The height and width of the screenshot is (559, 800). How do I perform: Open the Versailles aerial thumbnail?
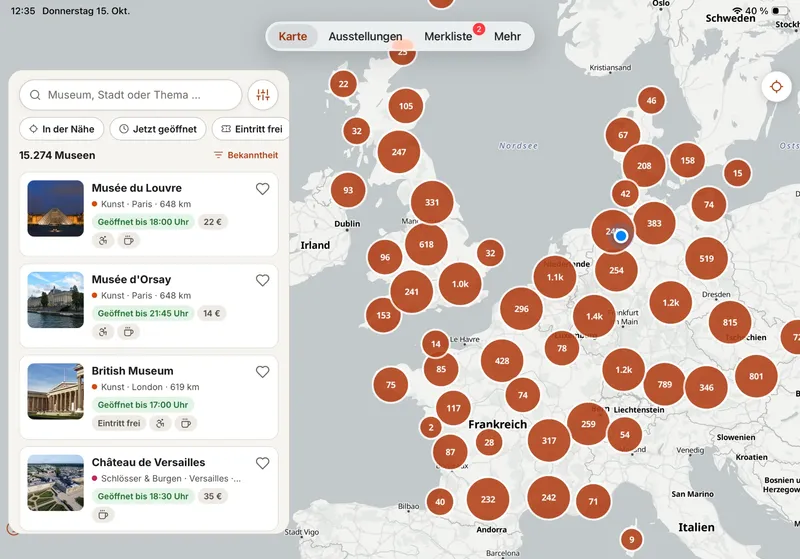56,482
